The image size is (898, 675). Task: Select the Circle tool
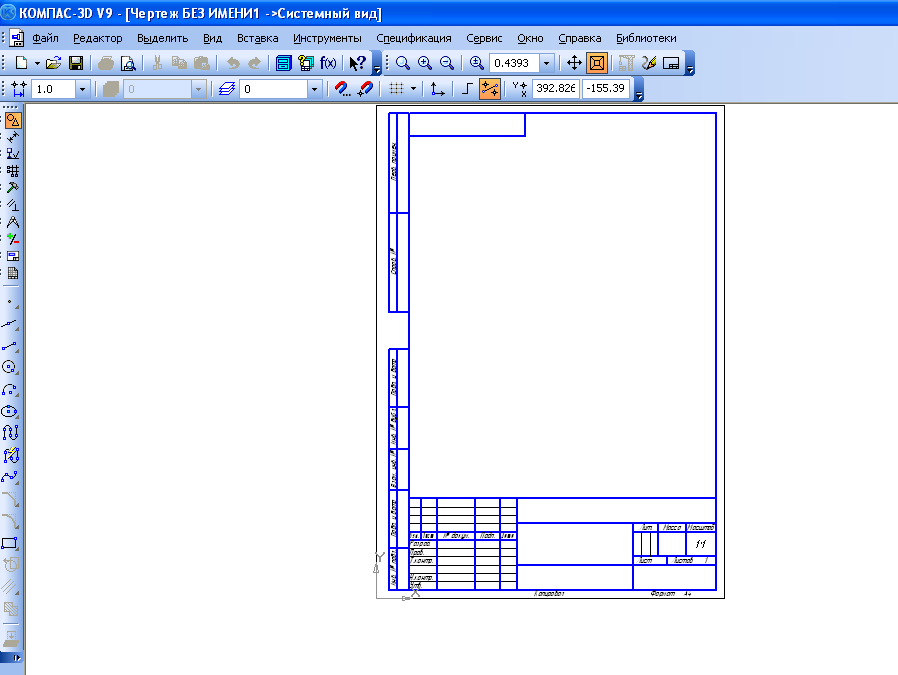[10, 368]
